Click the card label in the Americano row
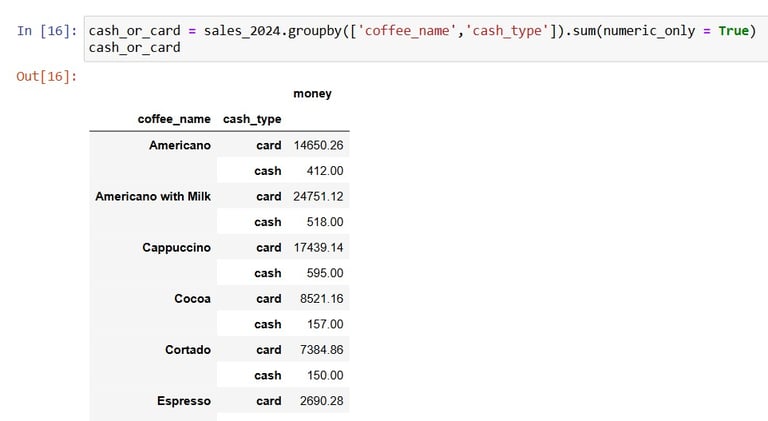The width and height of the screenshot is (768, 421). 268,145
